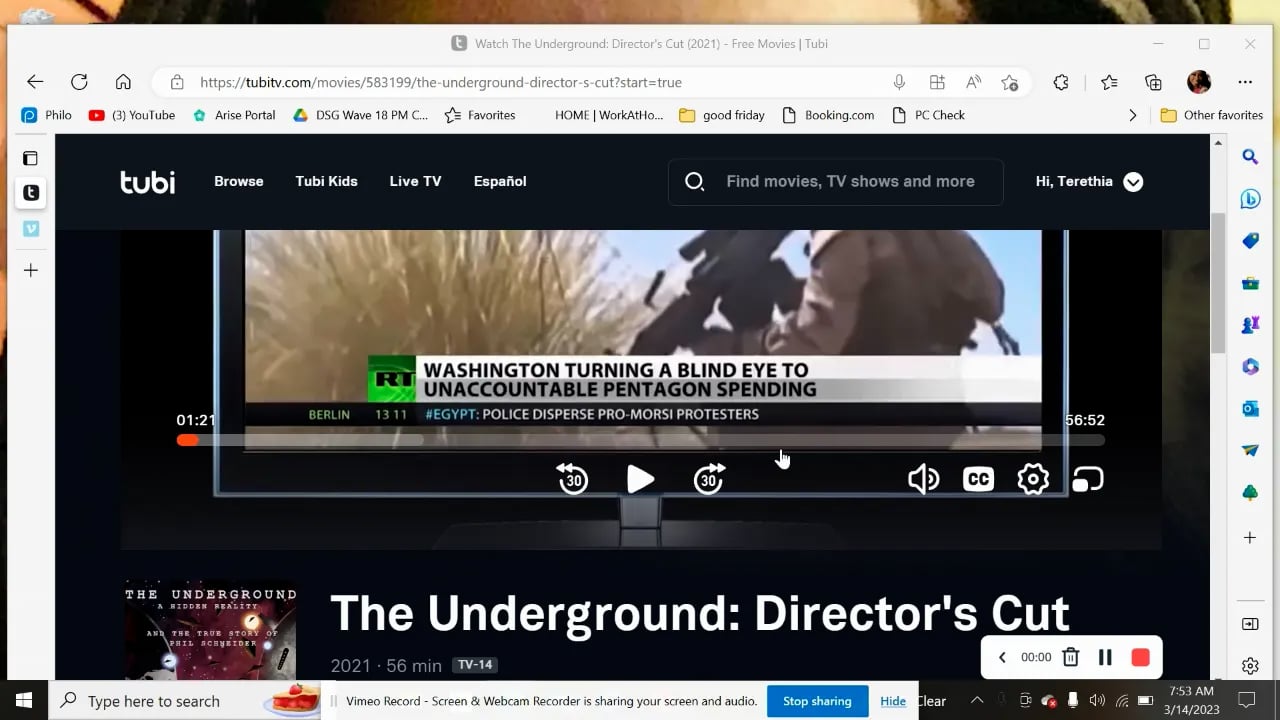Open the Edge profile picture
This screenshot has width=1280, height=720.
pyautogui.click(x=1199, y=82)
